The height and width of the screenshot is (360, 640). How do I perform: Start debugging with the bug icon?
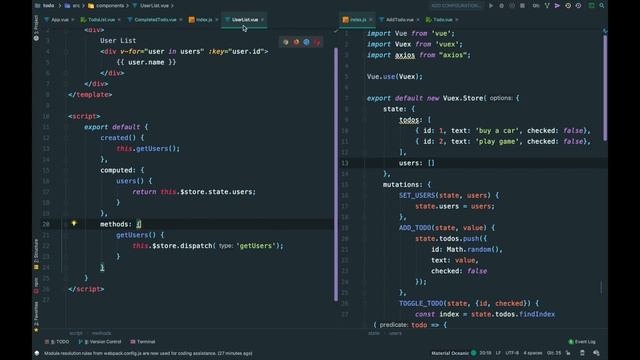pyautogui.click(x=501, y=6)
